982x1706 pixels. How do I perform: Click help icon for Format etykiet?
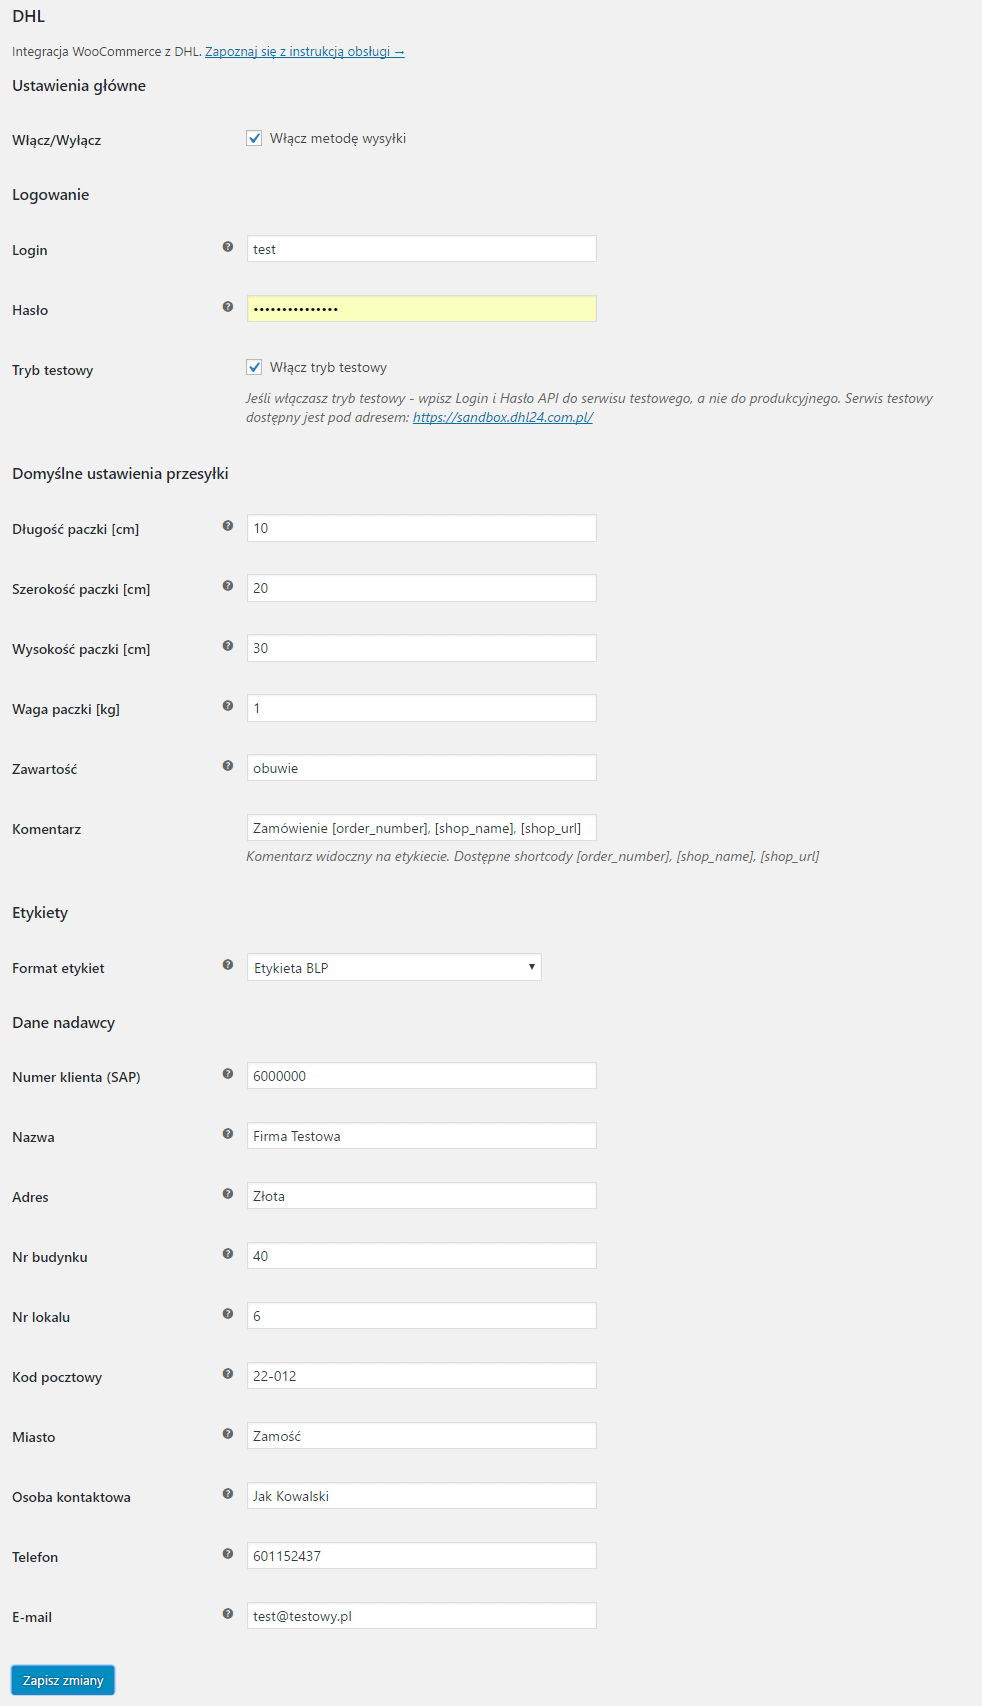[228, 965]
